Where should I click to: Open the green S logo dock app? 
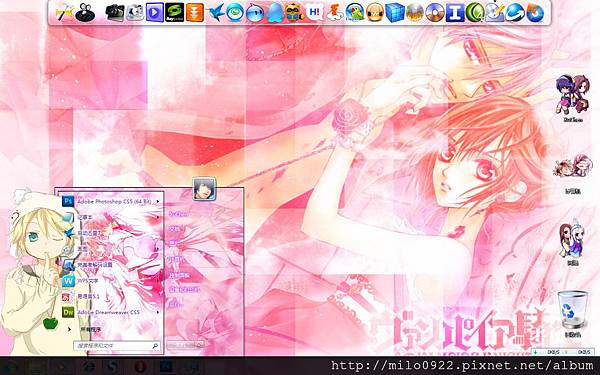[174, 13]
